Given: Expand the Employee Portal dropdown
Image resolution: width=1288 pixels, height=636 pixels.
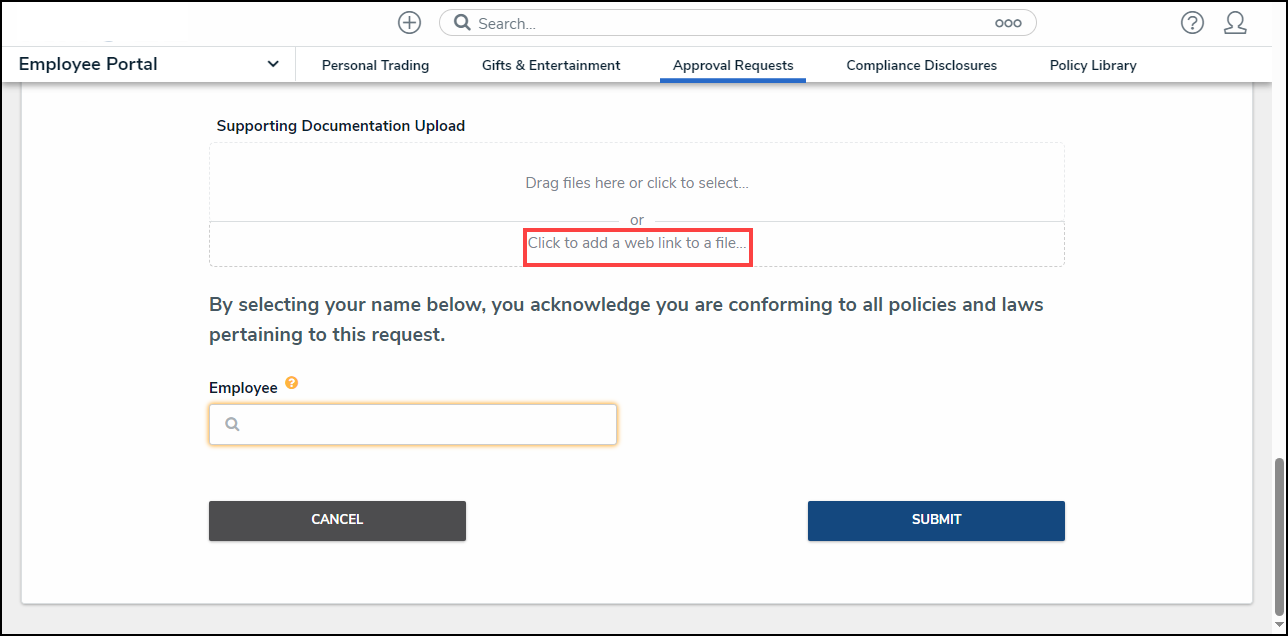Looking at the screenshot, I should (273, 65).
